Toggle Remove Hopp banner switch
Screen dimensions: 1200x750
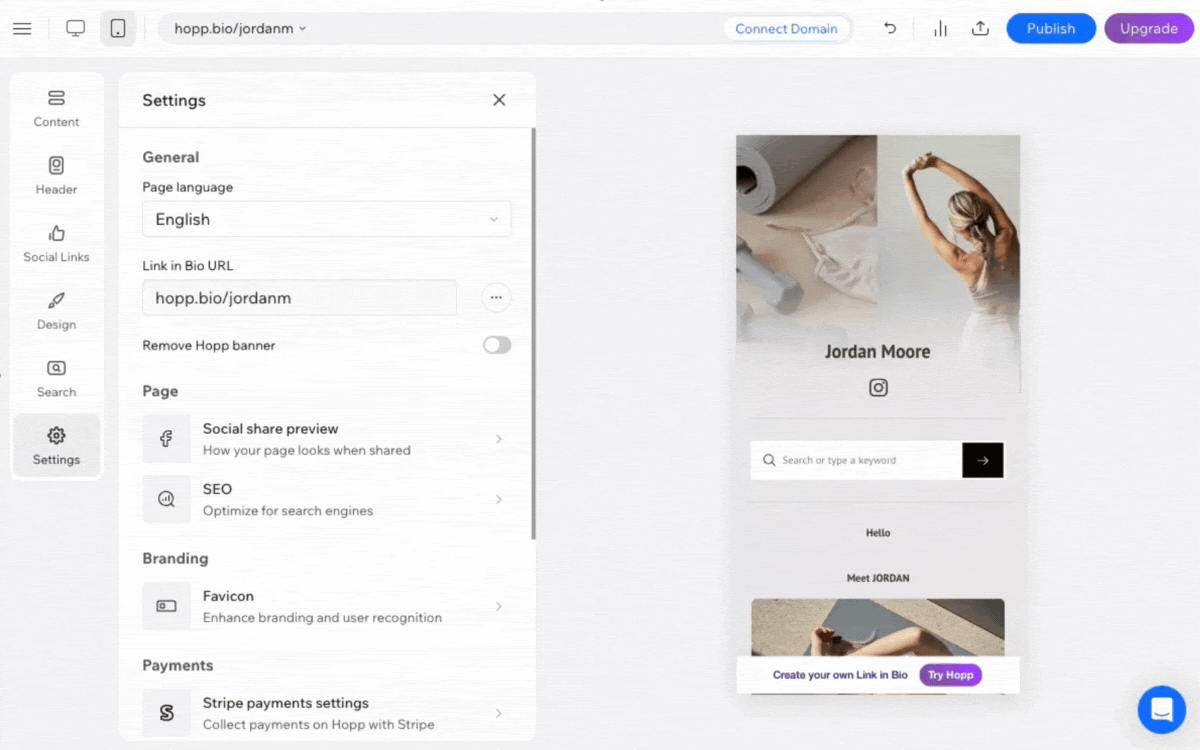pos(497,345)
